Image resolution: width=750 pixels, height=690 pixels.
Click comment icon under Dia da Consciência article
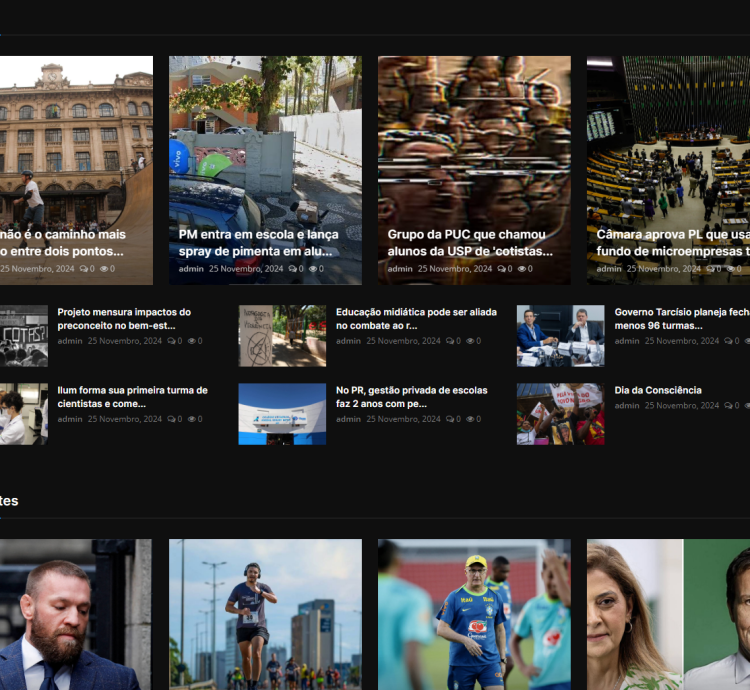point(728,406)
